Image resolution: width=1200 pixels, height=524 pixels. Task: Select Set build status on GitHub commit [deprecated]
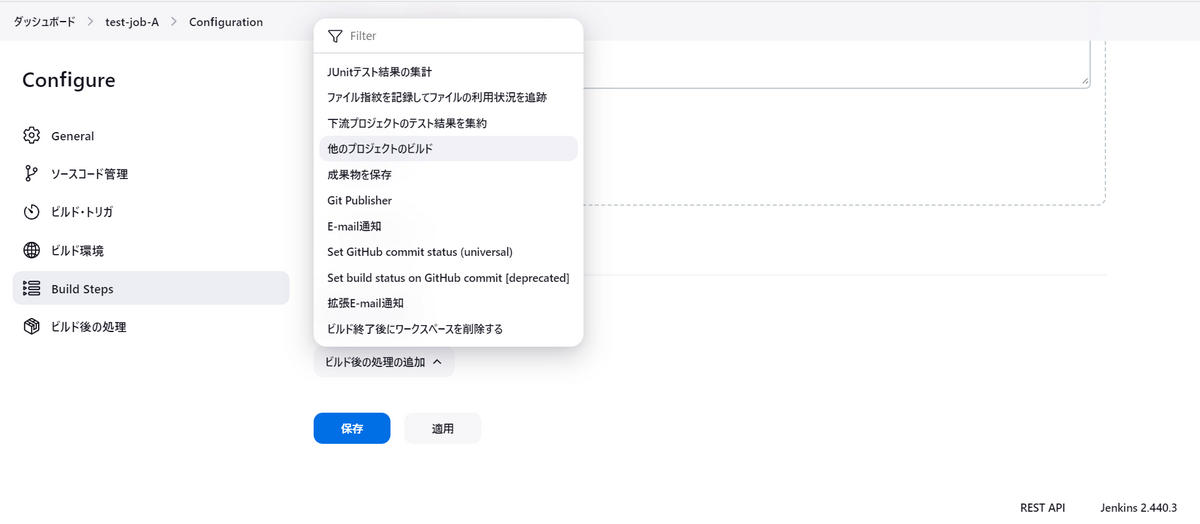coord(448,277)
